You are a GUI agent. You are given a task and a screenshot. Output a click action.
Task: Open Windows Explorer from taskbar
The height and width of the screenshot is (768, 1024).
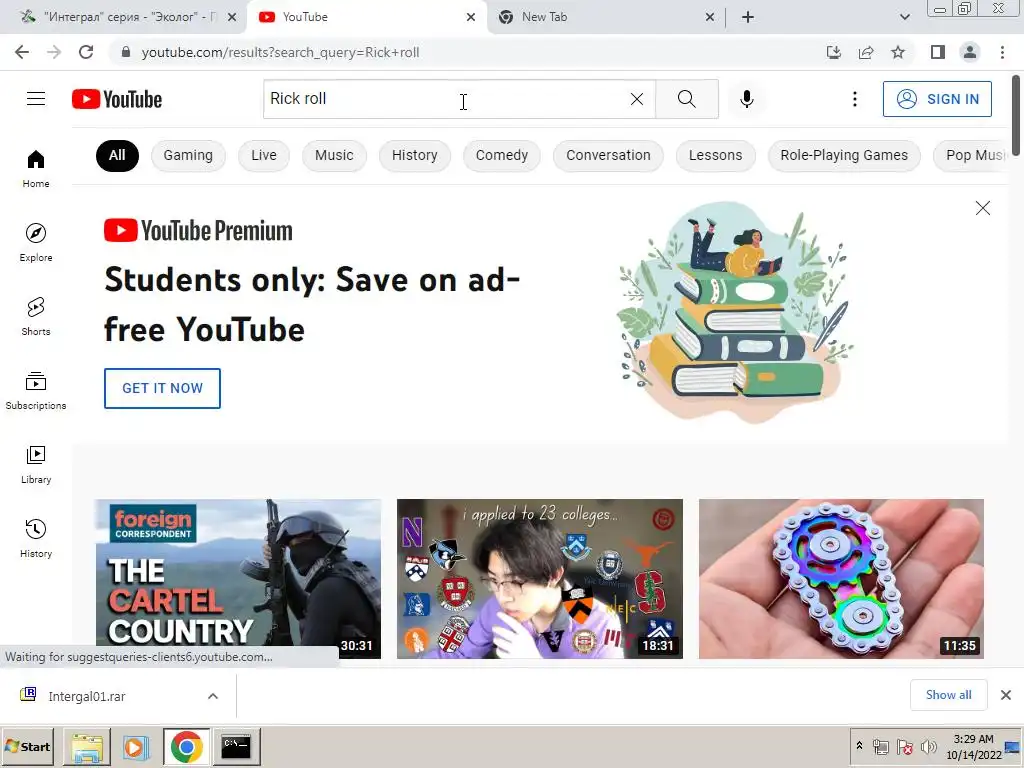pyautogui.click(x=87, y=746)
